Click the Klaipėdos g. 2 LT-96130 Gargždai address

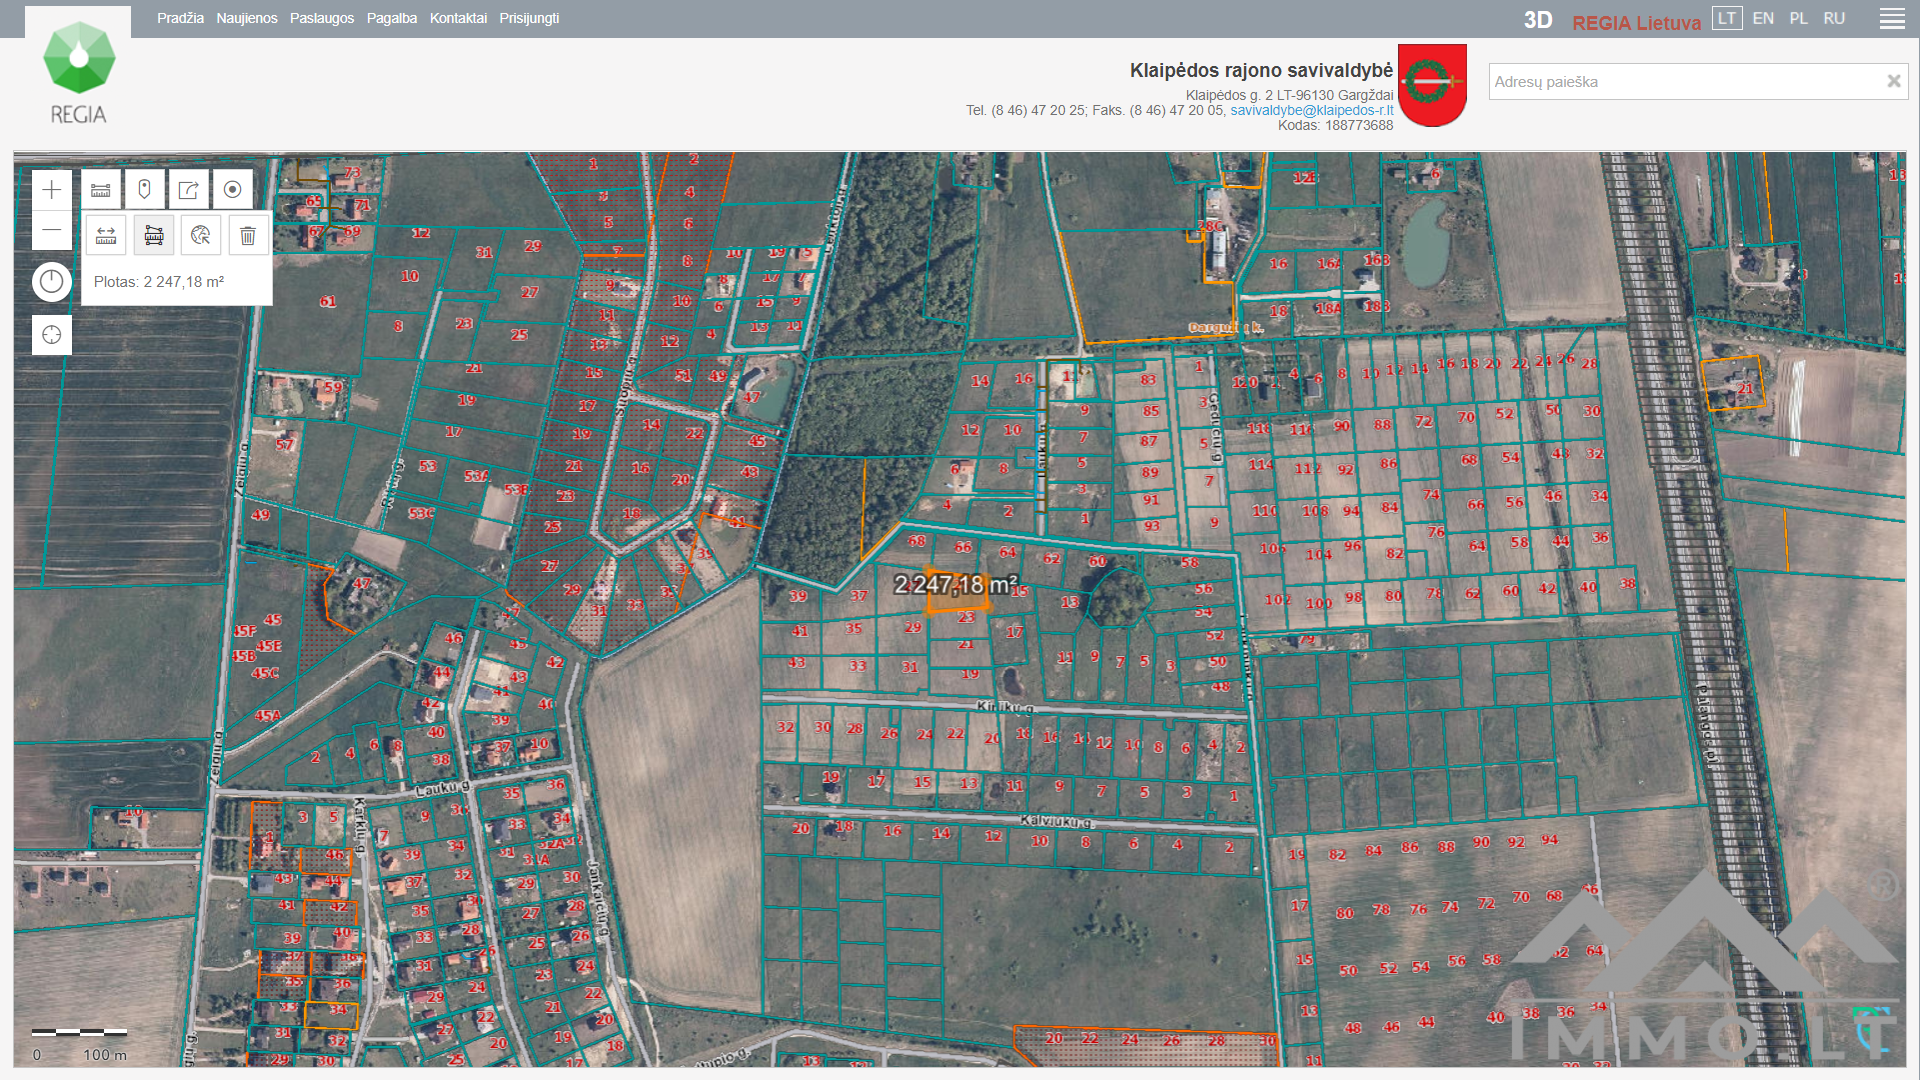[1289, 95]
